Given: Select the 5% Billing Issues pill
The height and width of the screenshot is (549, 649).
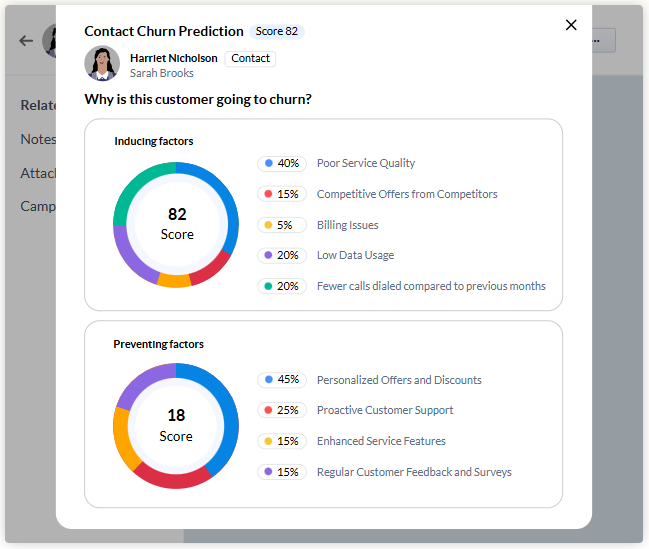Looking at the screenshot, I should pos(282,225).
